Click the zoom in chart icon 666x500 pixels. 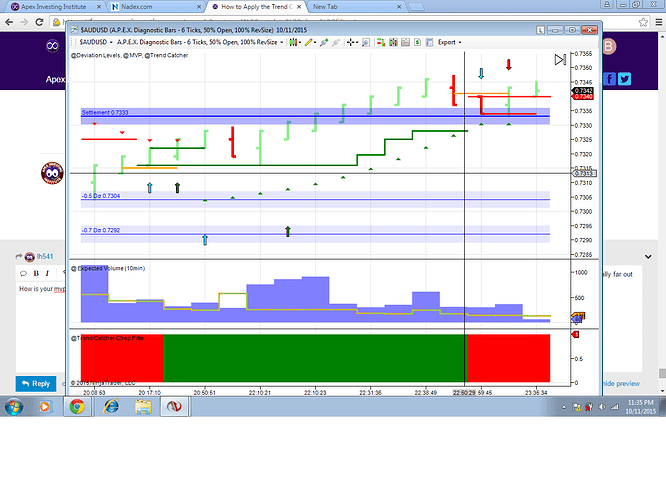click(324, 42)
